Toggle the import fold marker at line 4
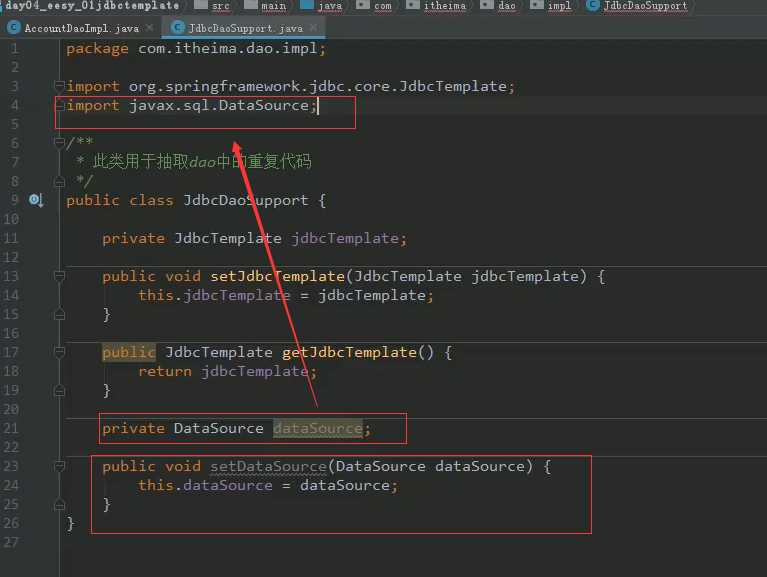Screen dimensions: 767x577 click(59, 105)
